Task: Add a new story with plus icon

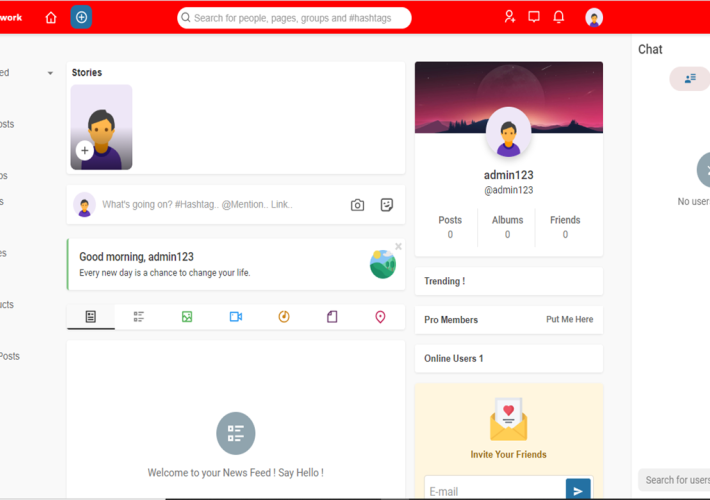Action: (85, 150)
